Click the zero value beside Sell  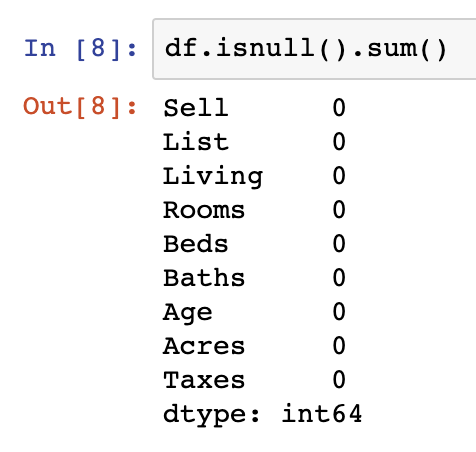point(339,108)
